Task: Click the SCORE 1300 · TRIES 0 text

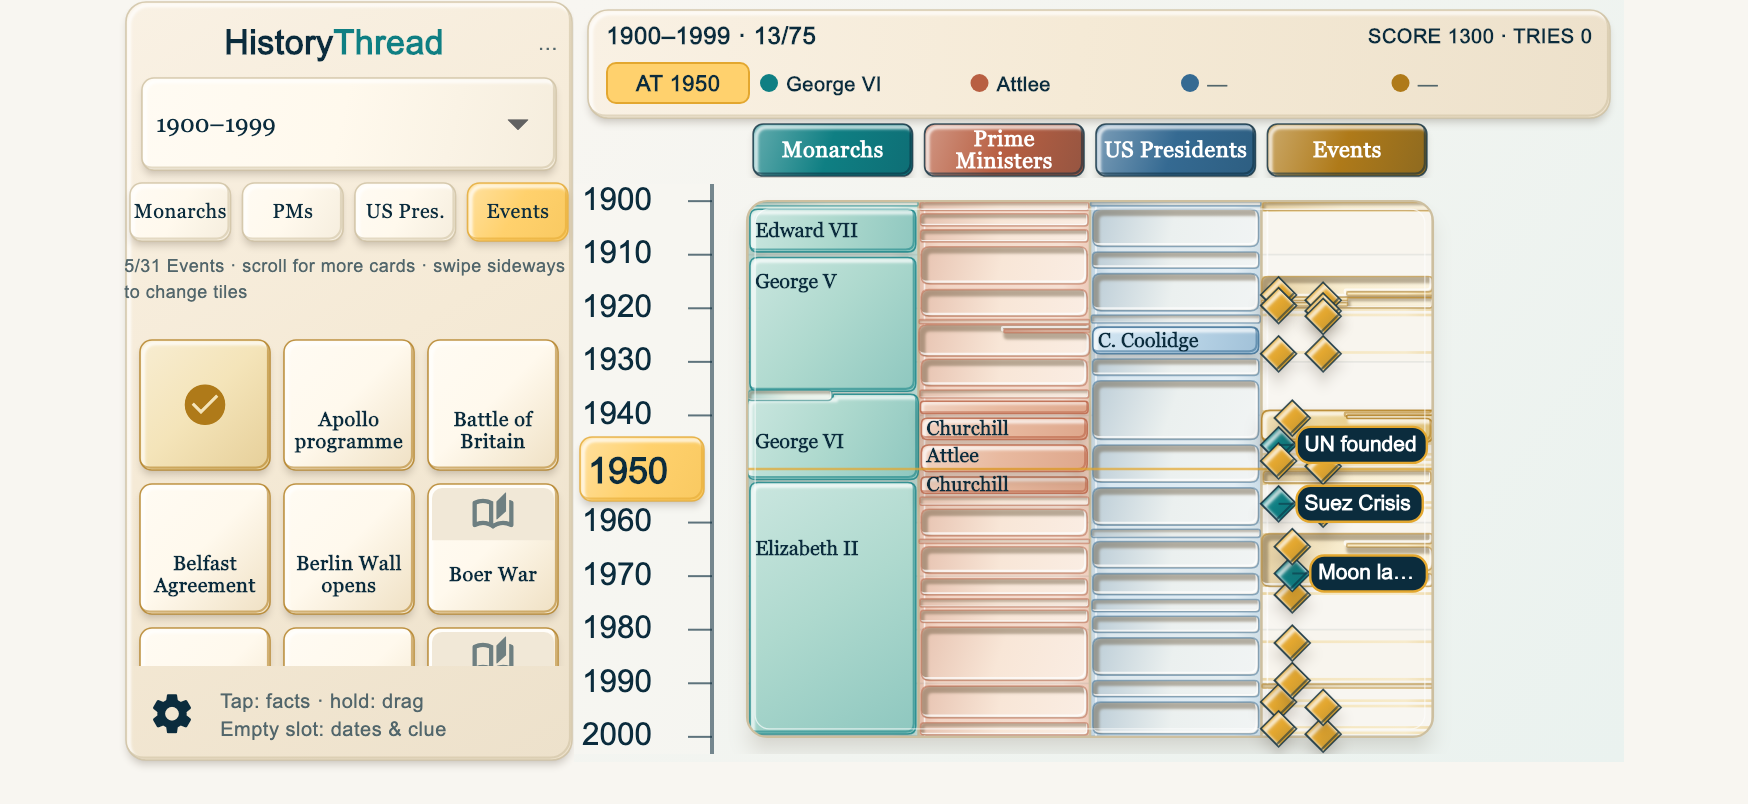Action: tap(1479, 37)
